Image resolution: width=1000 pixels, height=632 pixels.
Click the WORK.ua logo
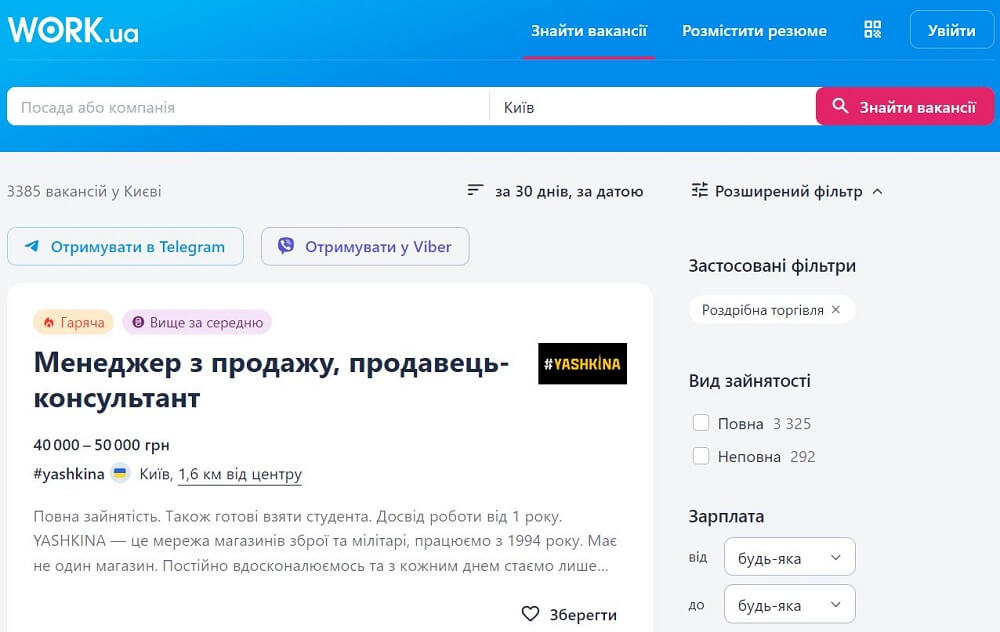click(x=72, y=29)
